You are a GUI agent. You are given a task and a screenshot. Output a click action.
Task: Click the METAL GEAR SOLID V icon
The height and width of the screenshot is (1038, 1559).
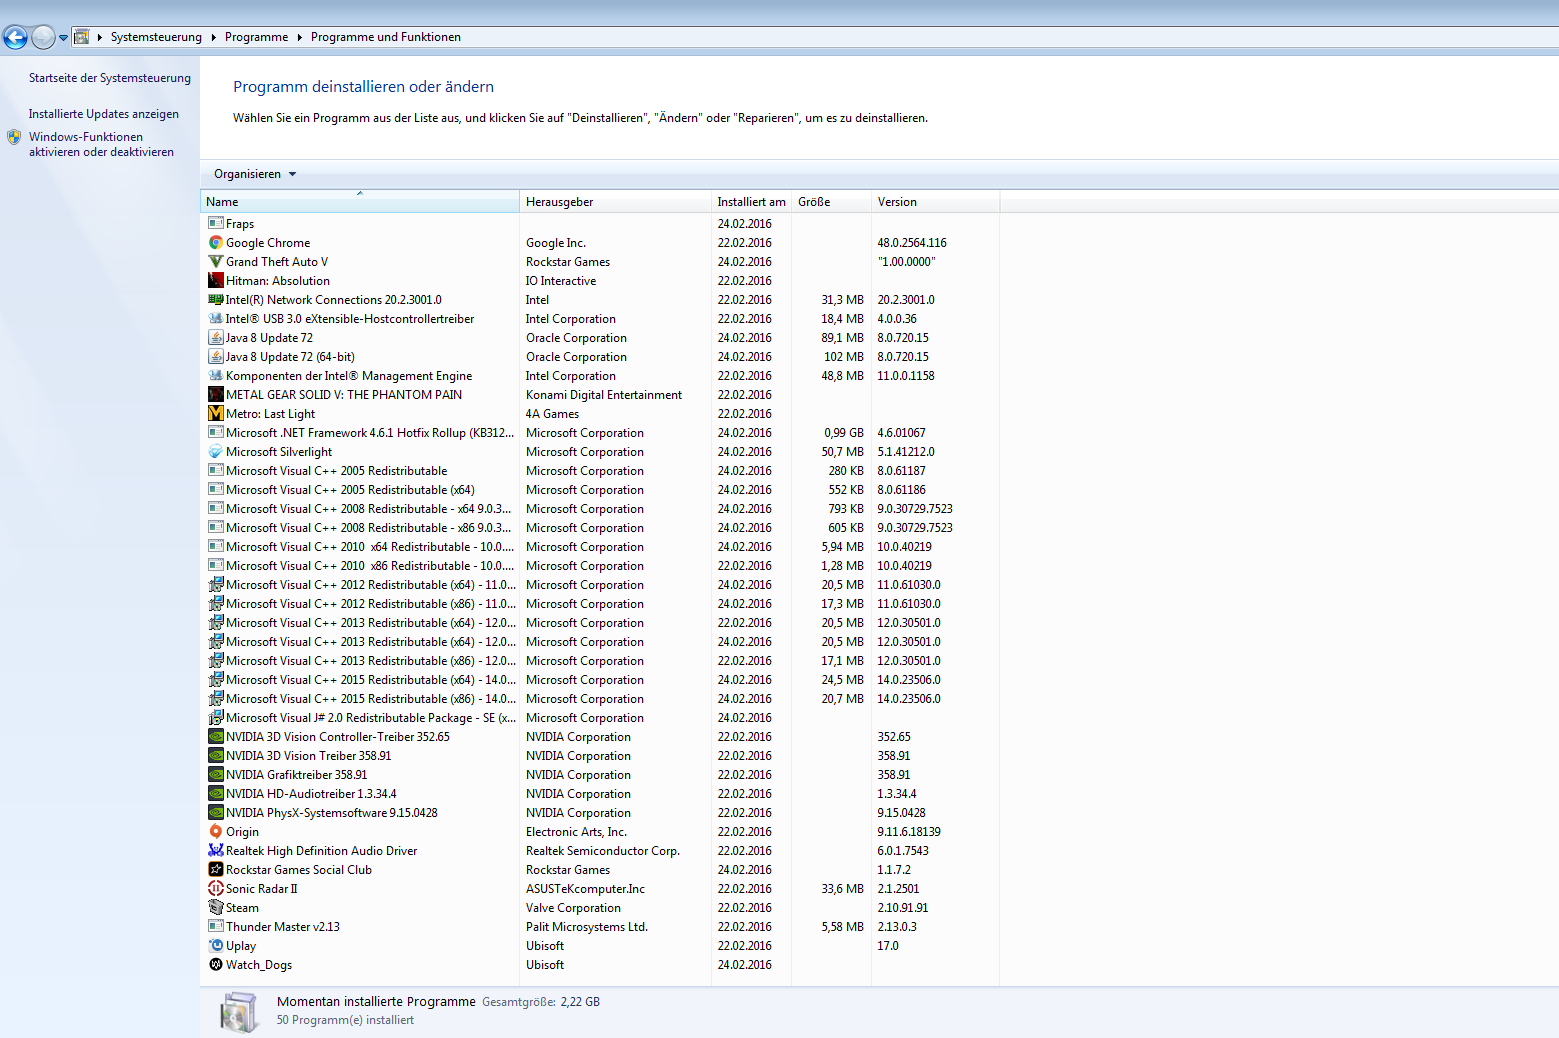215,395
